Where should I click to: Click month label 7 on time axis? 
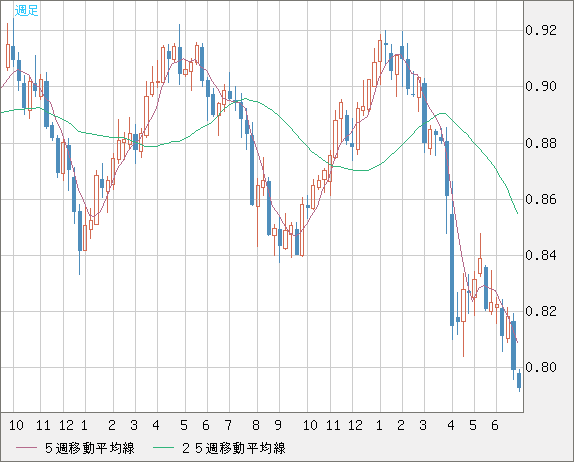228,425
